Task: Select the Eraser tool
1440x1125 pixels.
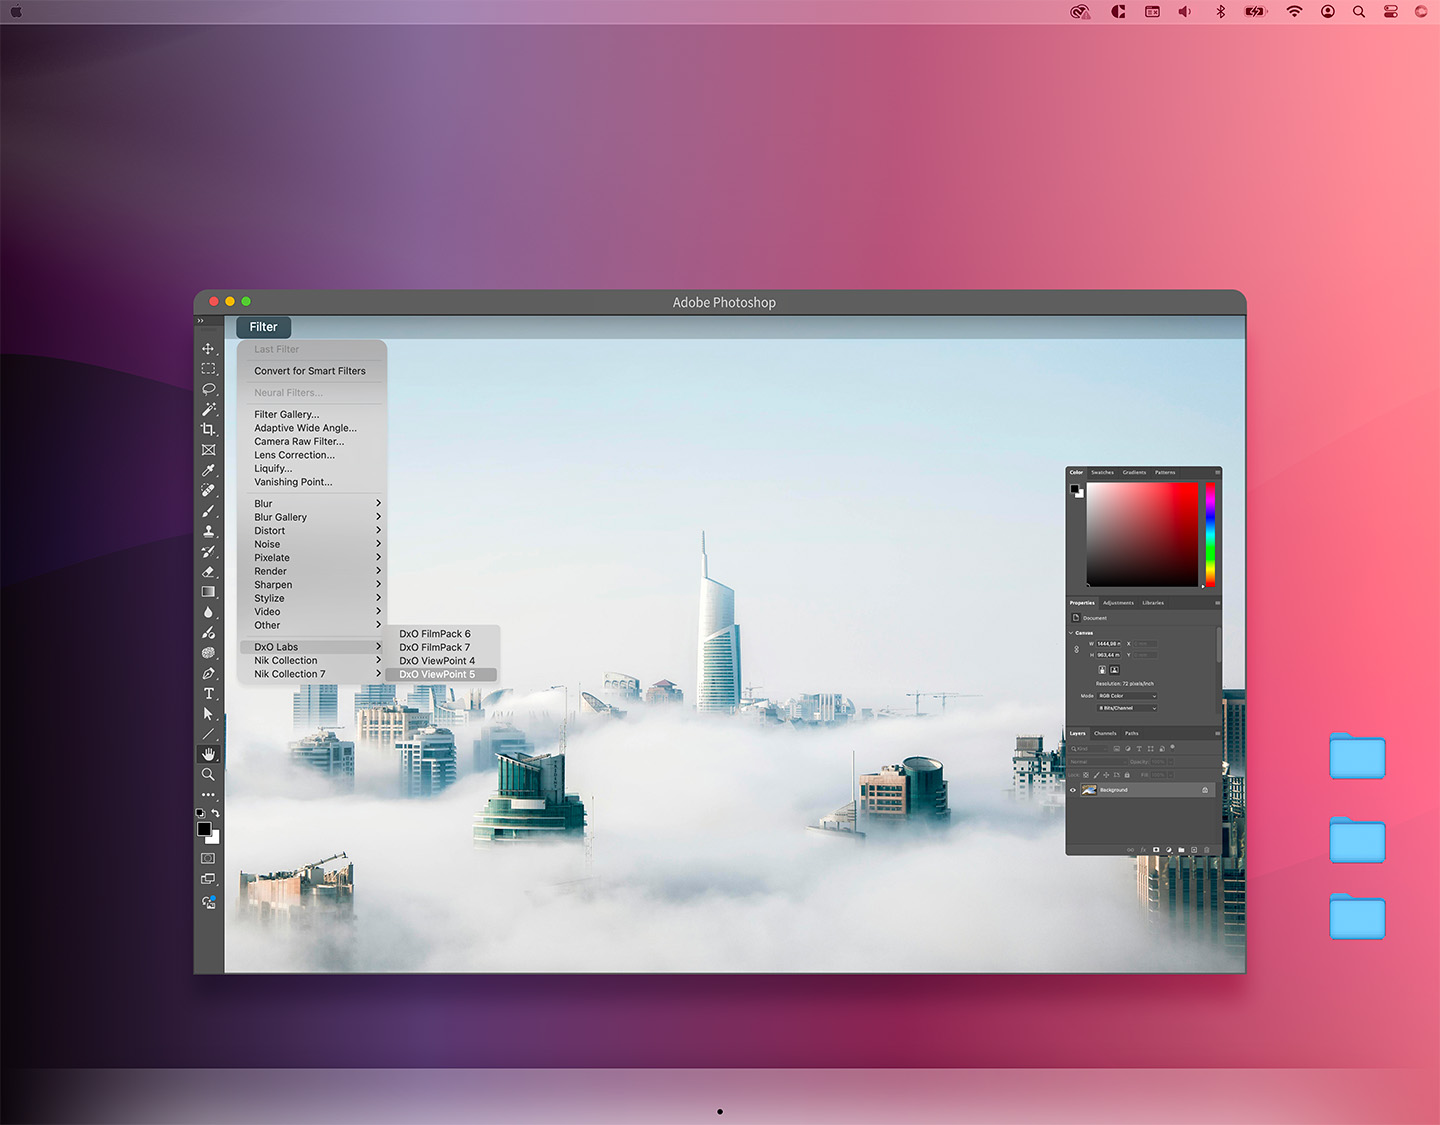Action: coord(208,572)
